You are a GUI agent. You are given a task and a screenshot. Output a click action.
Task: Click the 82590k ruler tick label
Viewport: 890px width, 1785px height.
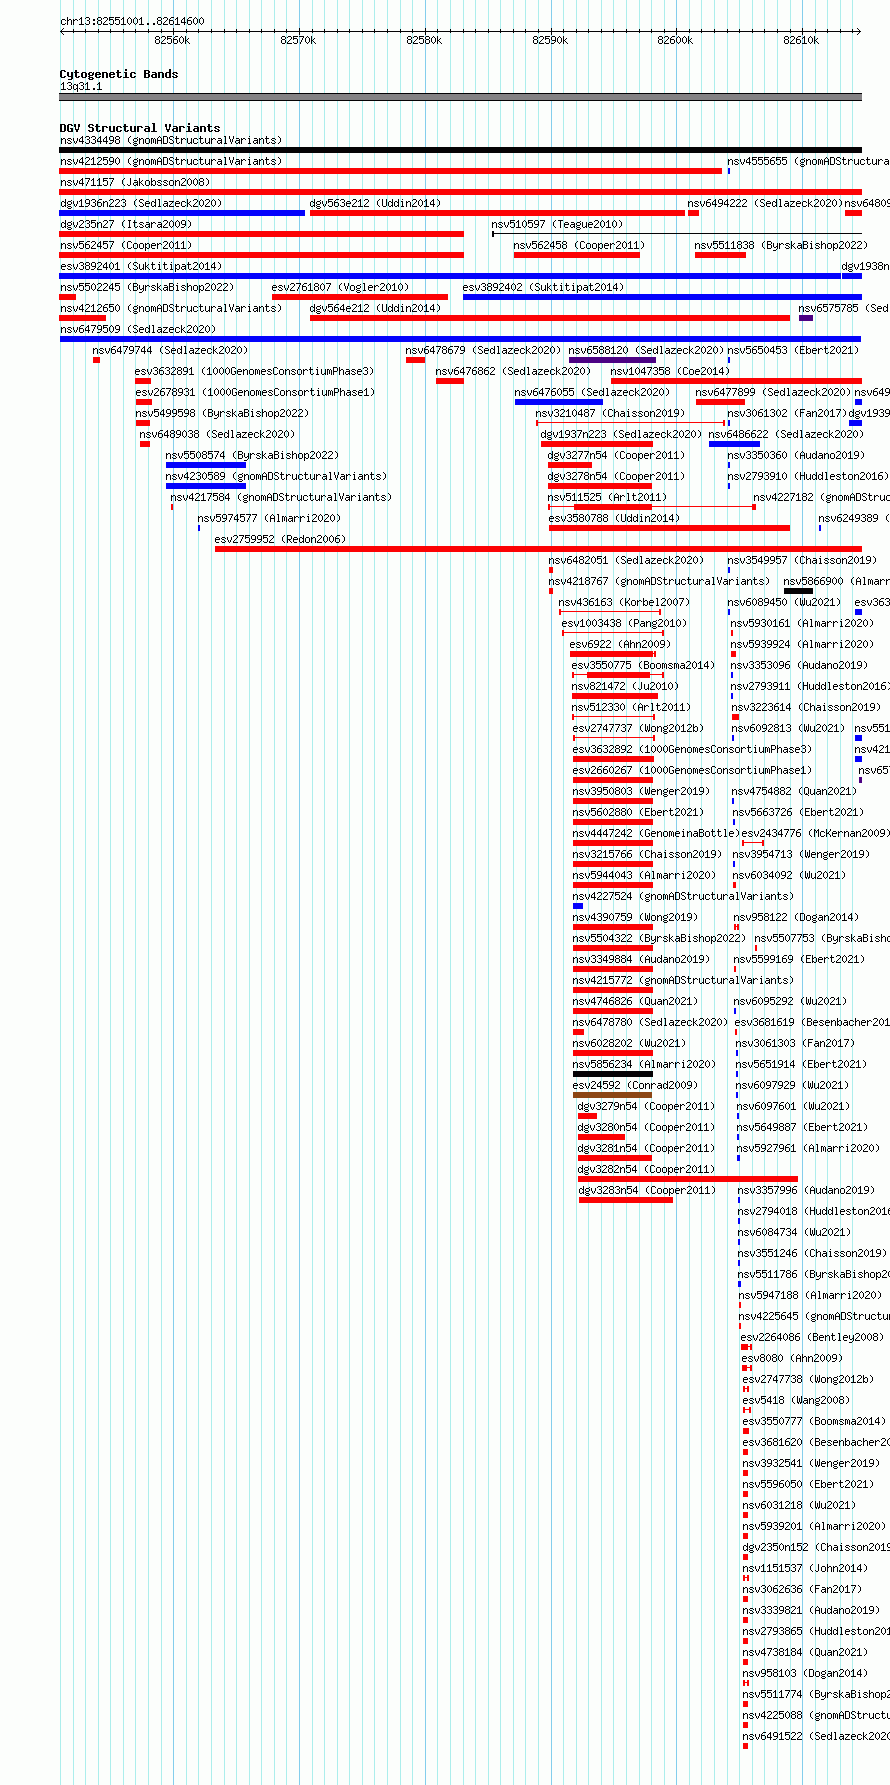tap(550, 40)
